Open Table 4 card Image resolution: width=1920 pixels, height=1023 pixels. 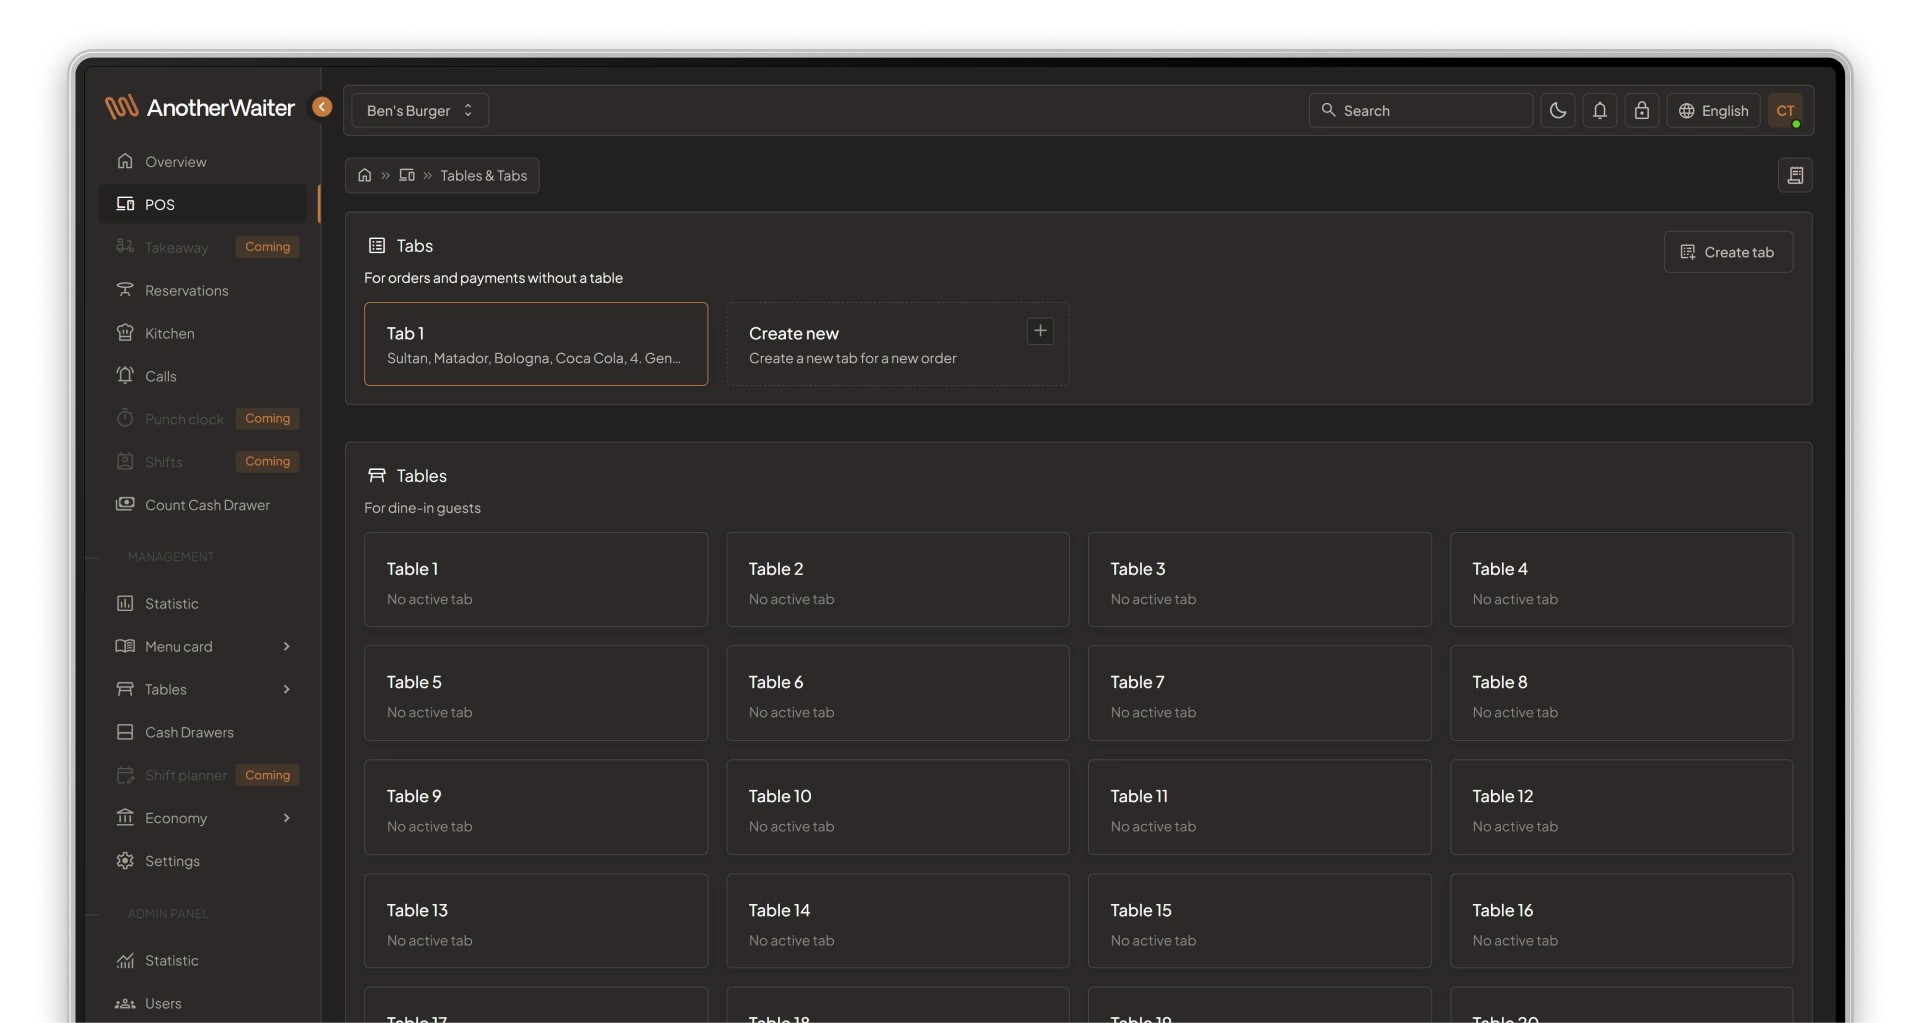(1621, 580)
